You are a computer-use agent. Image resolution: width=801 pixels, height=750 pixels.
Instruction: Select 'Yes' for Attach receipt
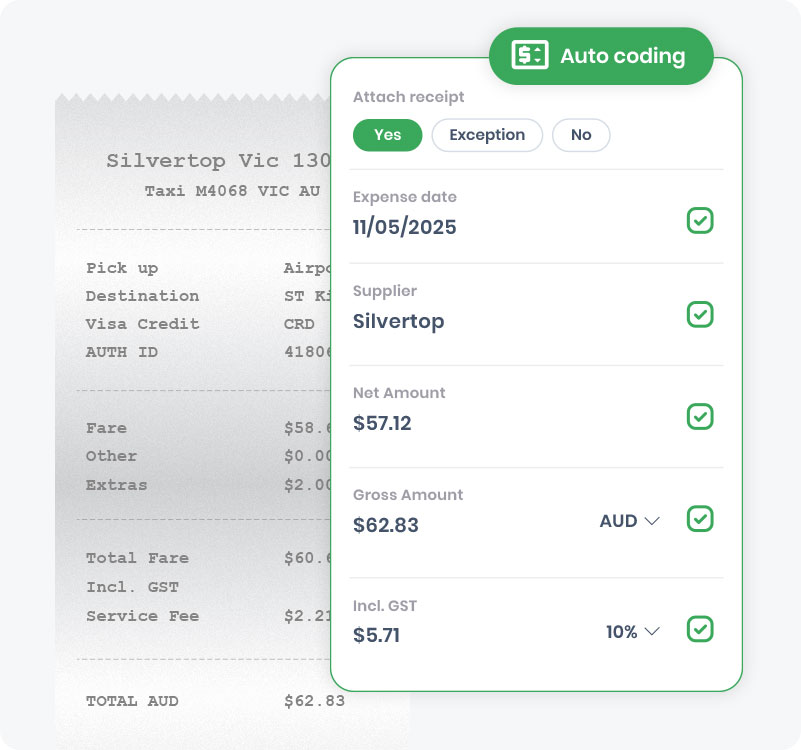pyautogui.click(x=387, y=135)
